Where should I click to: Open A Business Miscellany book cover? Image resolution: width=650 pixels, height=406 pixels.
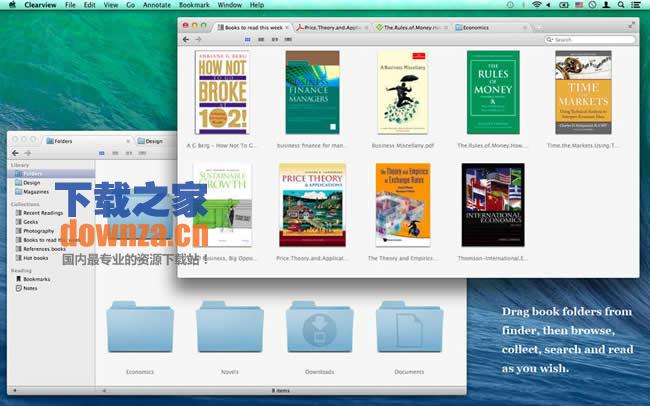click(403, 92)
